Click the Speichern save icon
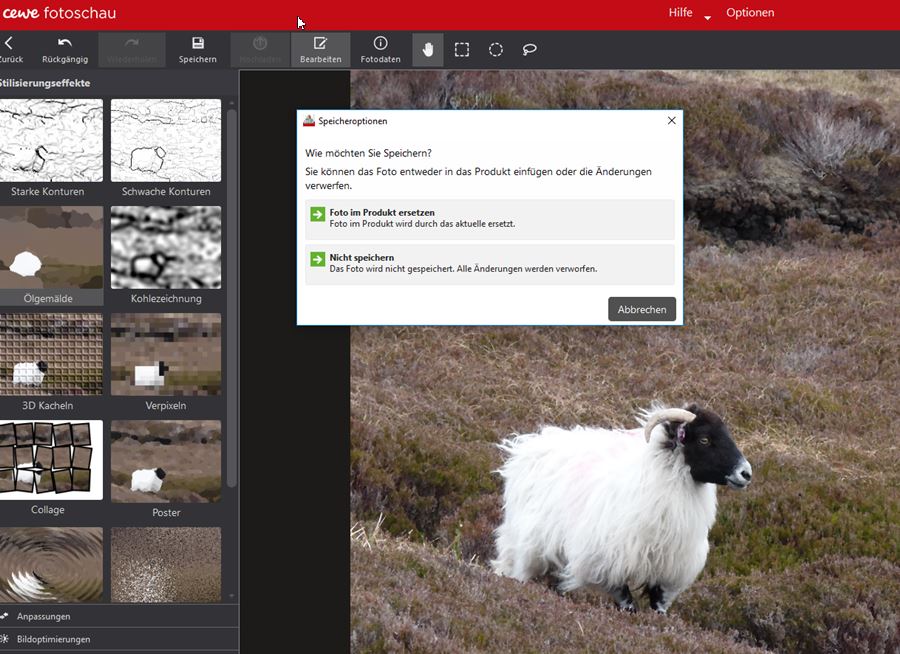The width and height of the screenshot is (900, 654). tap(198, 43)
